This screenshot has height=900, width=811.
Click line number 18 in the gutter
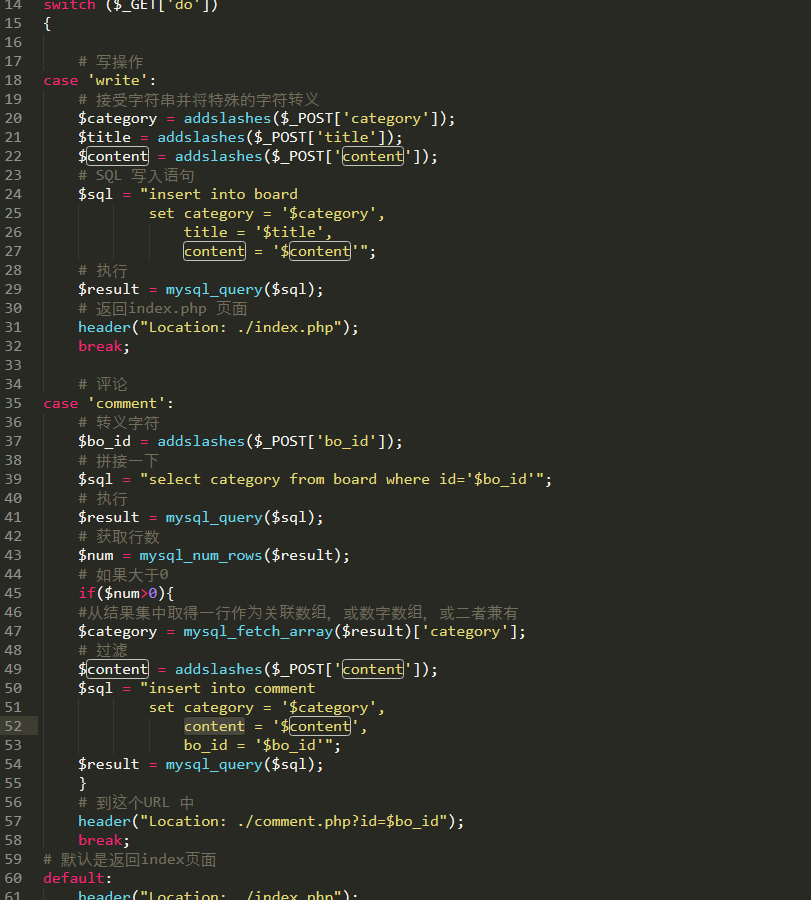click(x=13, y=80)
